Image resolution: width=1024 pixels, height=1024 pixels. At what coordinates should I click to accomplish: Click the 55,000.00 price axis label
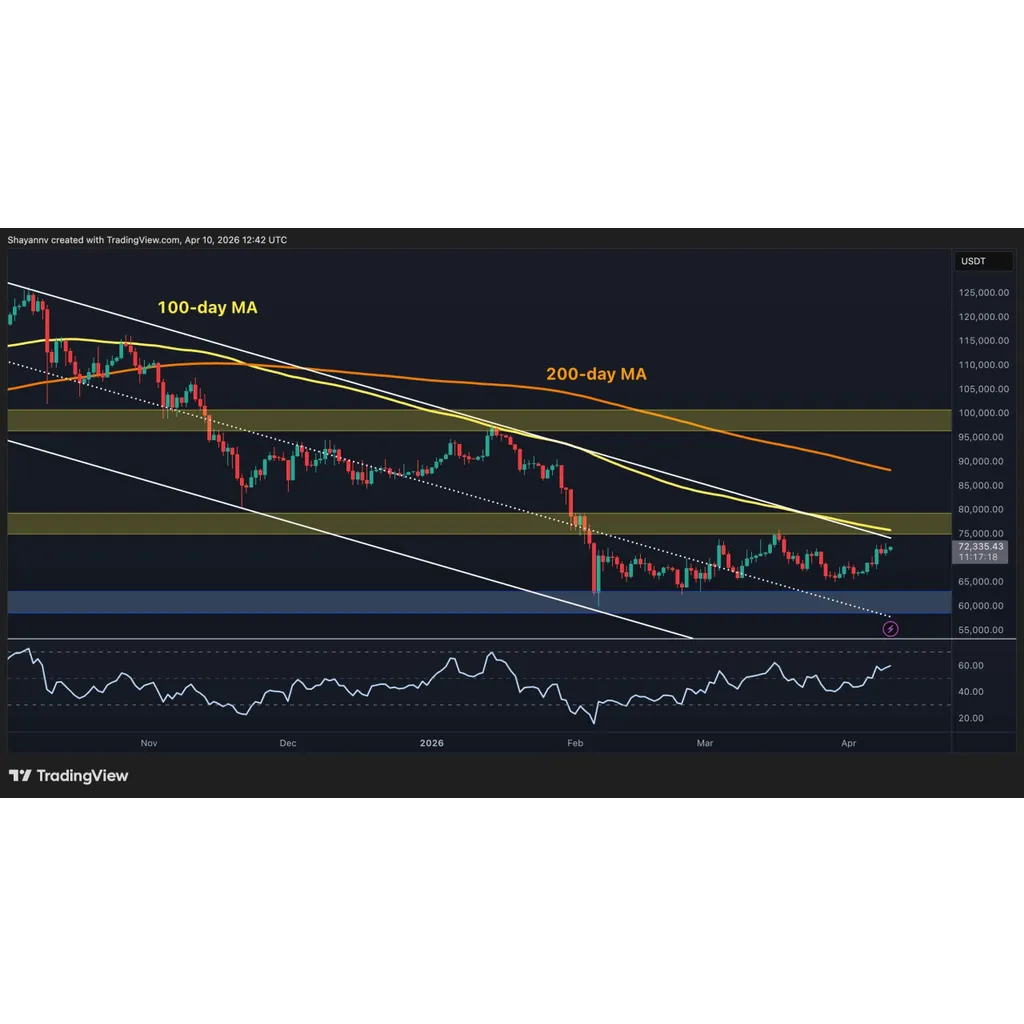pos(981,630)
